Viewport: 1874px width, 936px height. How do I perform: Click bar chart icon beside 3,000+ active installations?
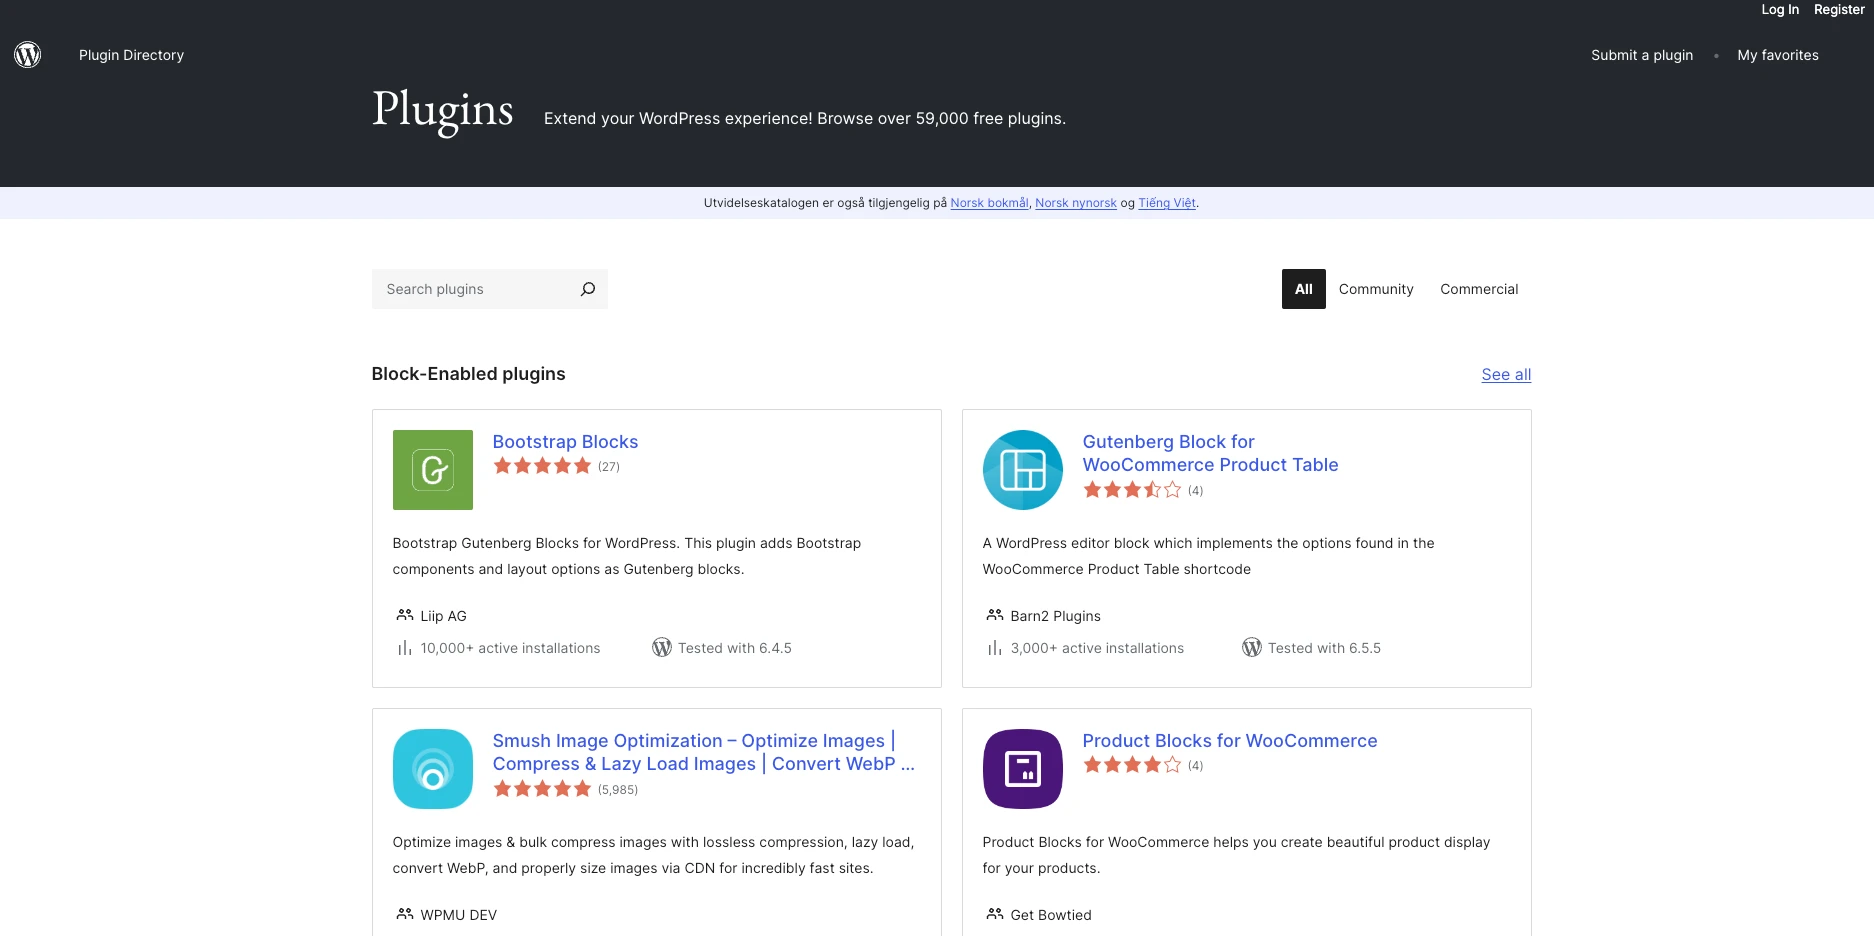coord(995,648)
